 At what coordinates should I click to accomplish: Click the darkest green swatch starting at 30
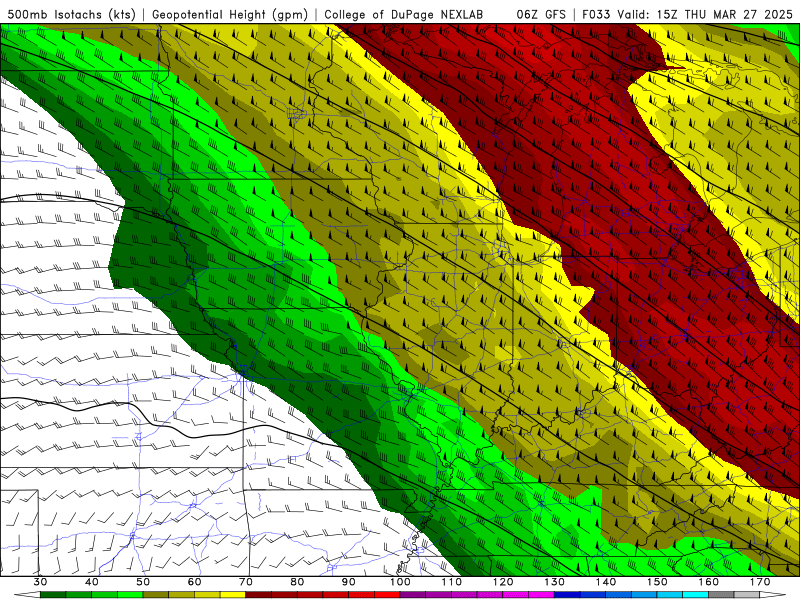click(53, 595)
